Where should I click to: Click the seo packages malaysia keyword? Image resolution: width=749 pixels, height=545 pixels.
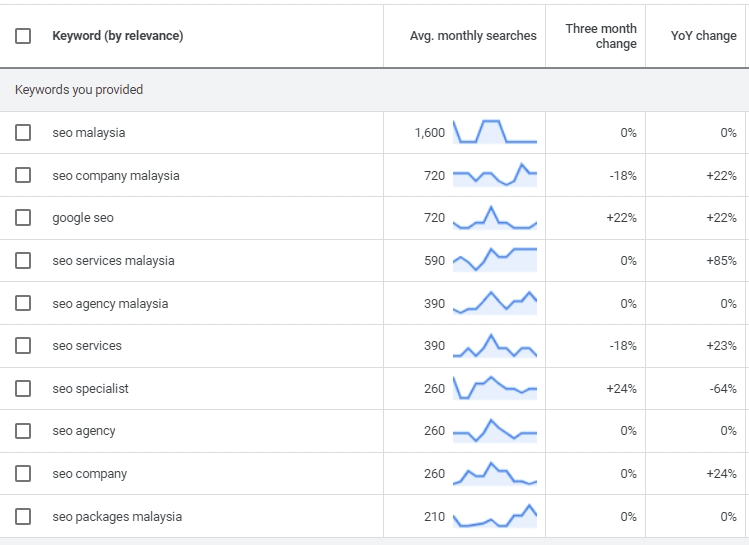click(x=117, y=517)
